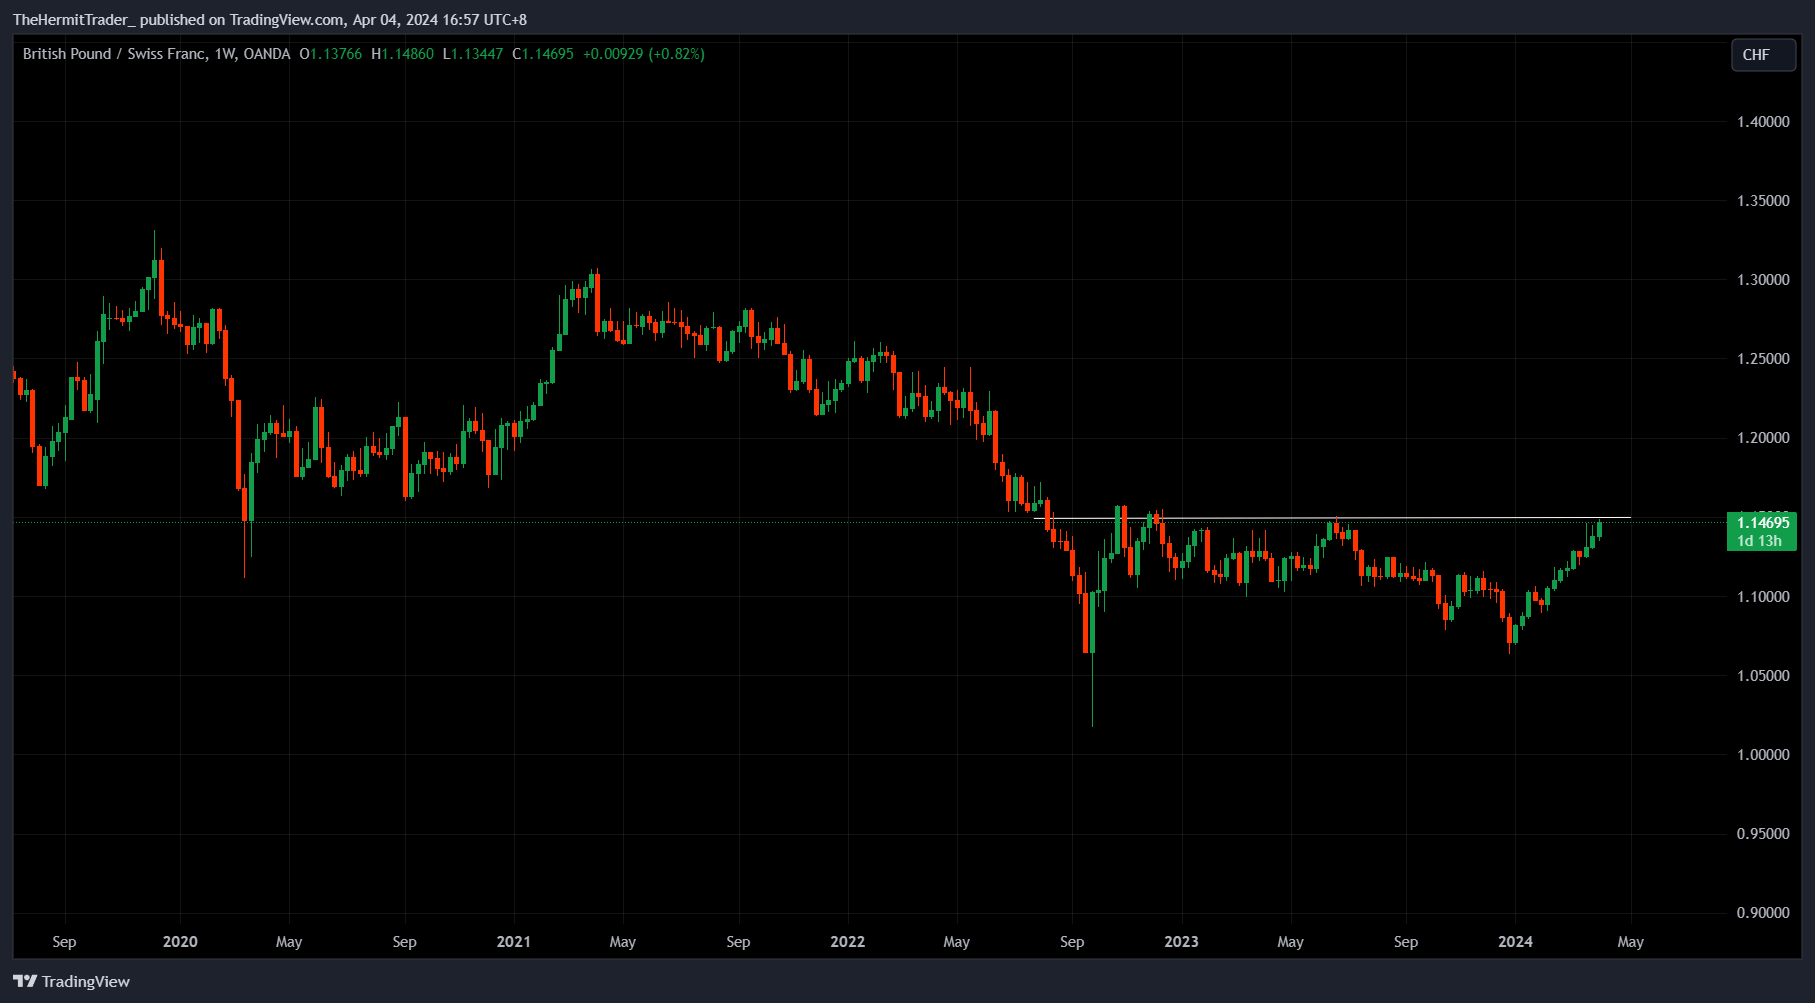Click the CHF currency button
Image resolution: width=1815 pixels, height=1003 pixels.
pyautogui.click(x=1762, y=55)
